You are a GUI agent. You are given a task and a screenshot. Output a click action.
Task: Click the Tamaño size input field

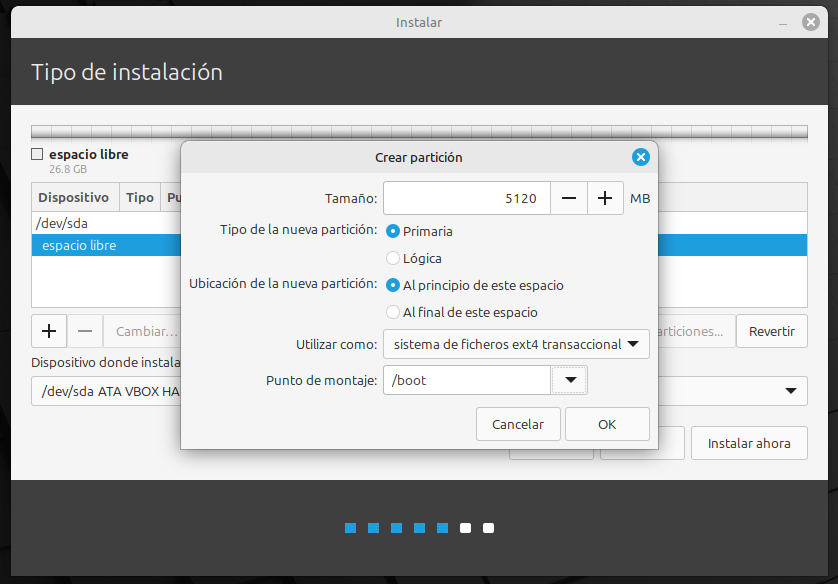pos(466,198)
